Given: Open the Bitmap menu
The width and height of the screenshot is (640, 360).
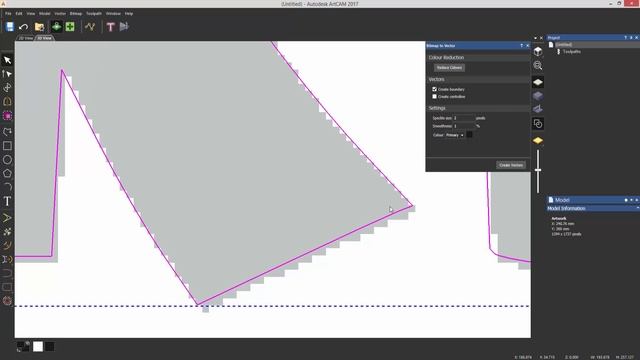Looking at the screenshot, I should click(x=76, y=13).
